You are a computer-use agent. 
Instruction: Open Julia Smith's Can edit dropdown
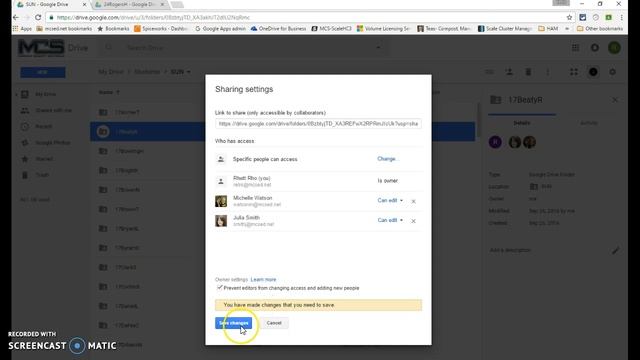coord(390,220)
